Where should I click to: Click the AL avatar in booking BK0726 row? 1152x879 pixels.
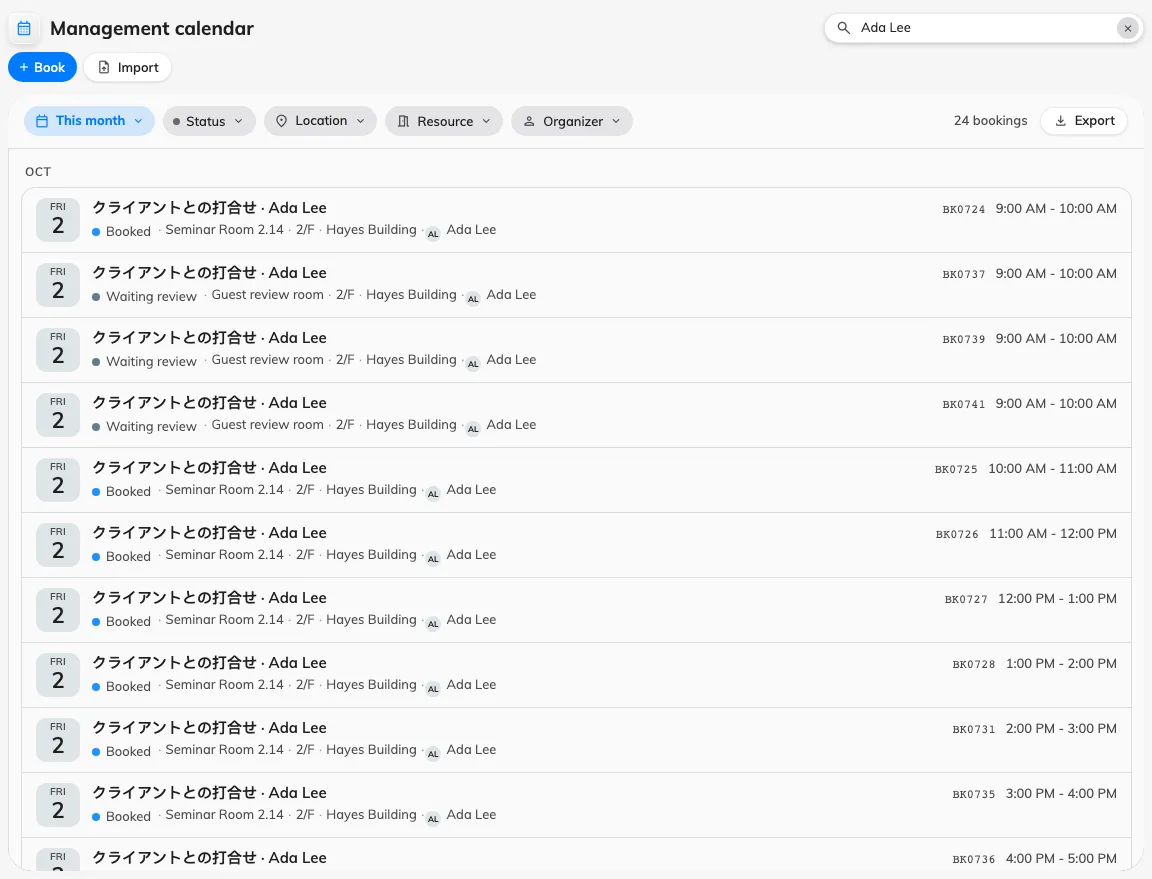coord(433,559)
